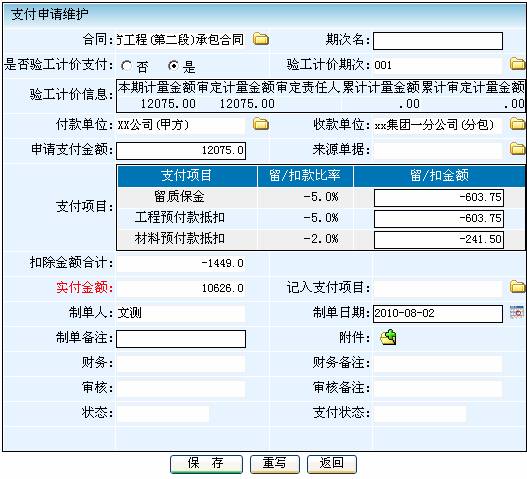Open the 制单日期 calendar picker icon
Viewport: 527px width, 479px height.
(x=517, y=312)
